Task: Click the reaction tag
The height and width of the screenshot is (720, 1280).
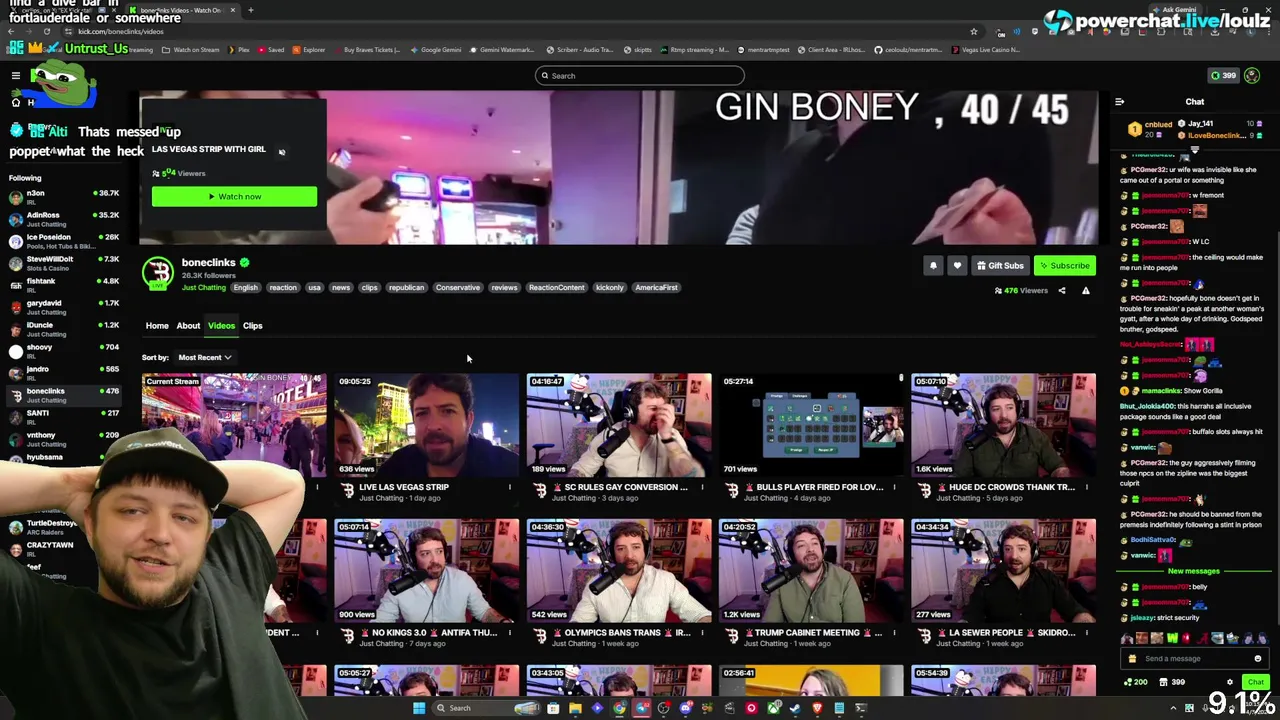Action: click(283, 288)
